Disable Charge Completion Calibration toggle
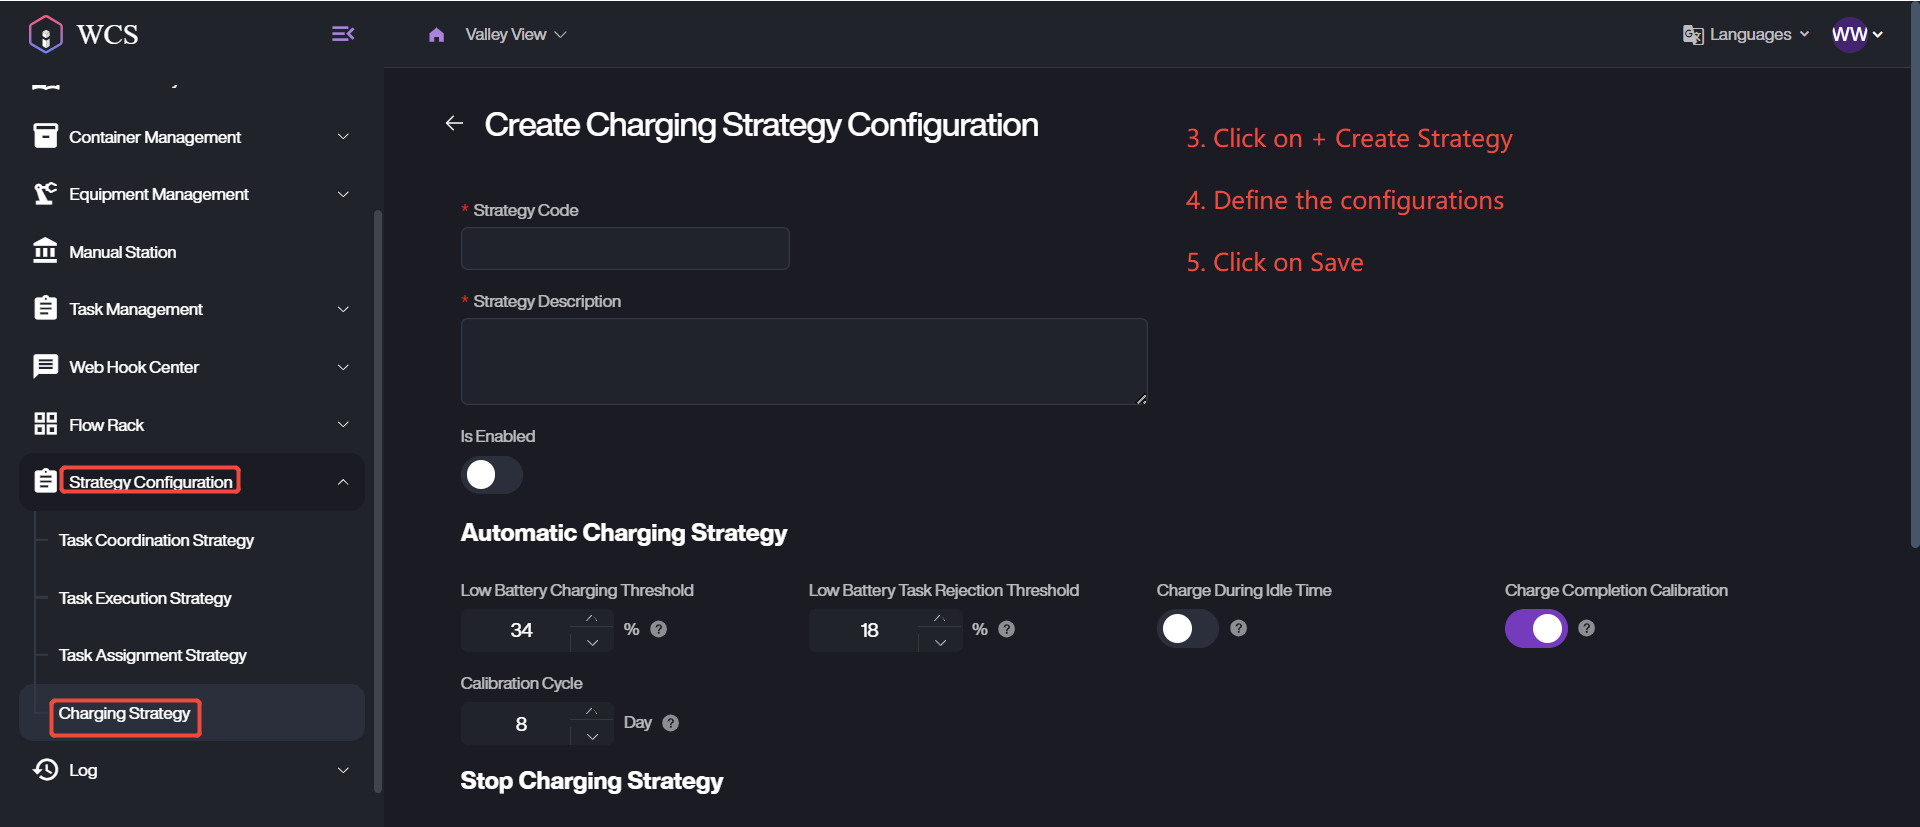This screenshot has height=827, width=1920. (1535, 628)
